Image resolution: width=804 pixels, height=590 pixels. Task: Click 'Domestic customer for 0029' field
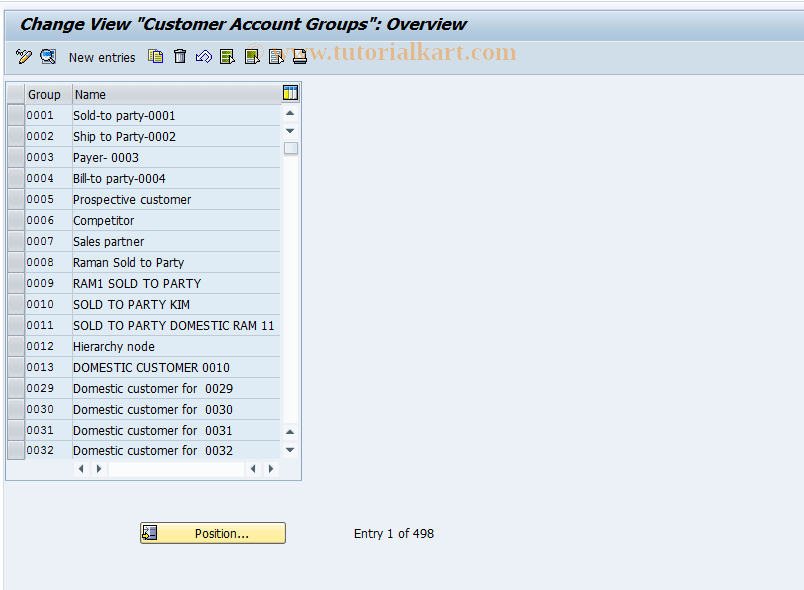(176, 389)
